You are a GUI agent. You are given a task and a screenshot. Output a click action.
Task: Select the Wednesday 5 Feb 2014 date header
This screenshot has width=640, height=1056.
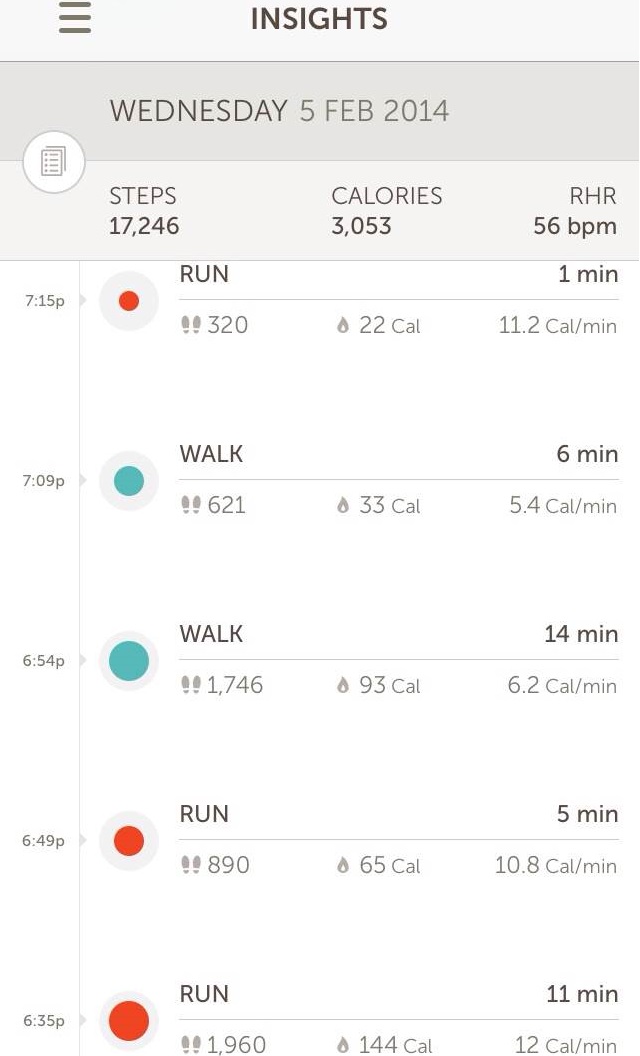(279, 110)
